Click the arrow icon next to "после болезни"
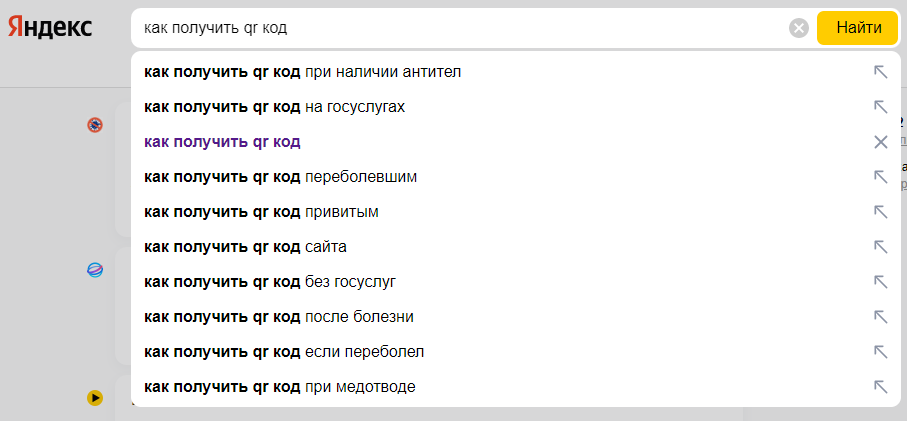 coord(880,317)
